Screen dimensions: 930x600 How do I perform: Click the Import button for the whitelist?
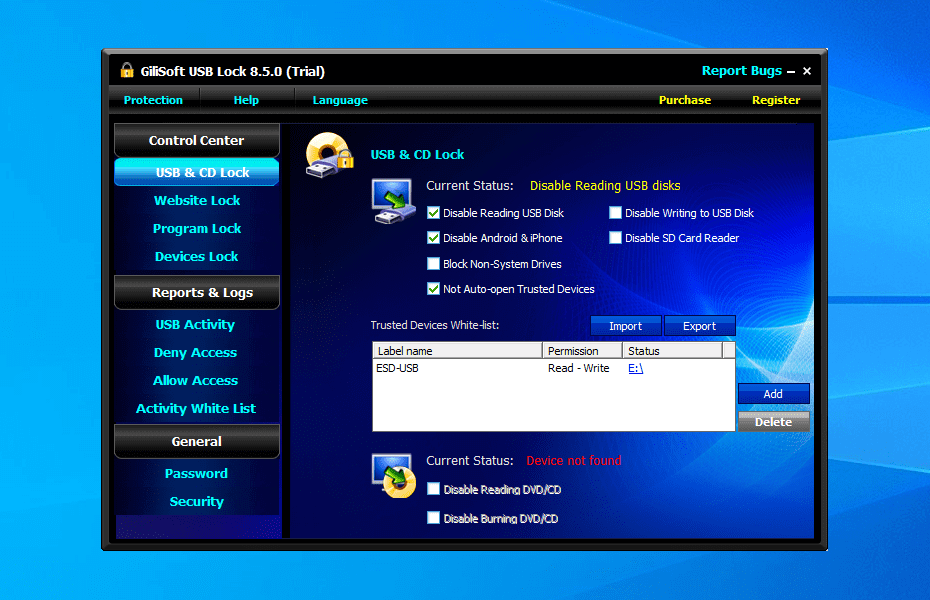point(626,326)
